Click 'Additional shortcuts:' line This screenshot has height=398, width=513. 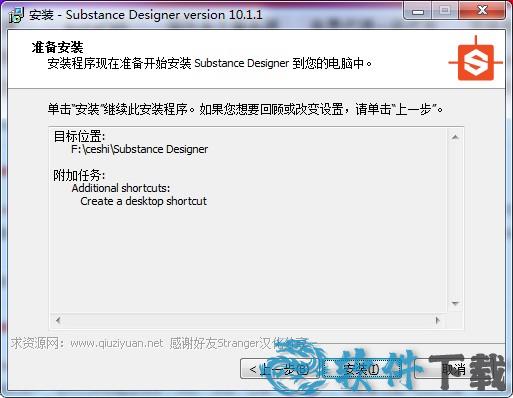point(121,188)
